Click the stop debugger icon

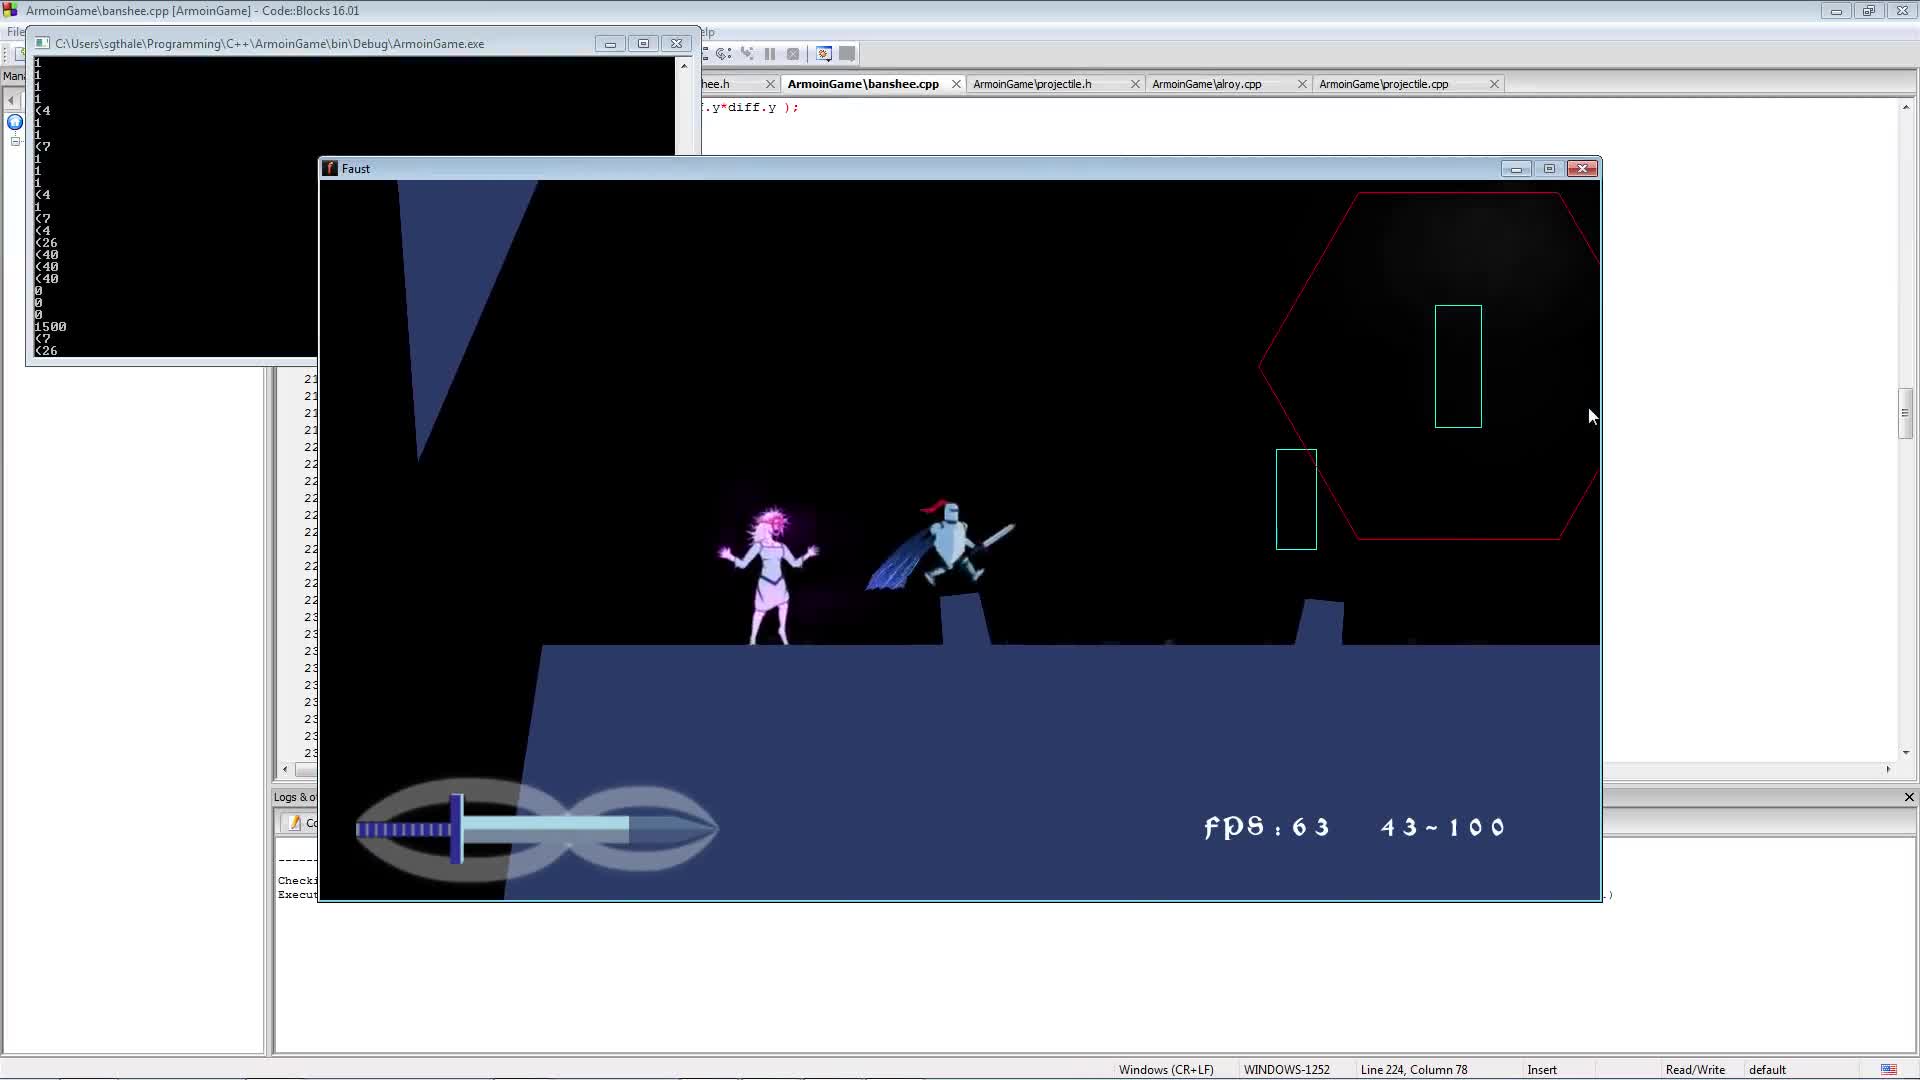click(793, 54)
